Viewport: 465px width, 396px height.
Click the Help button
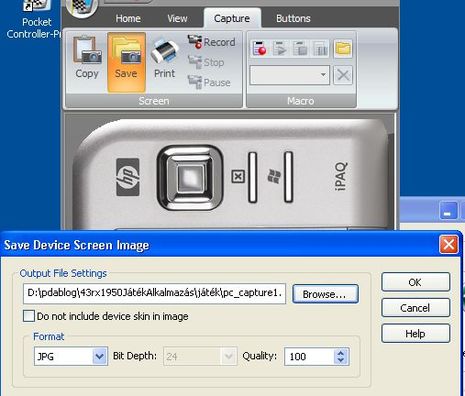click(x=415, y=333)
